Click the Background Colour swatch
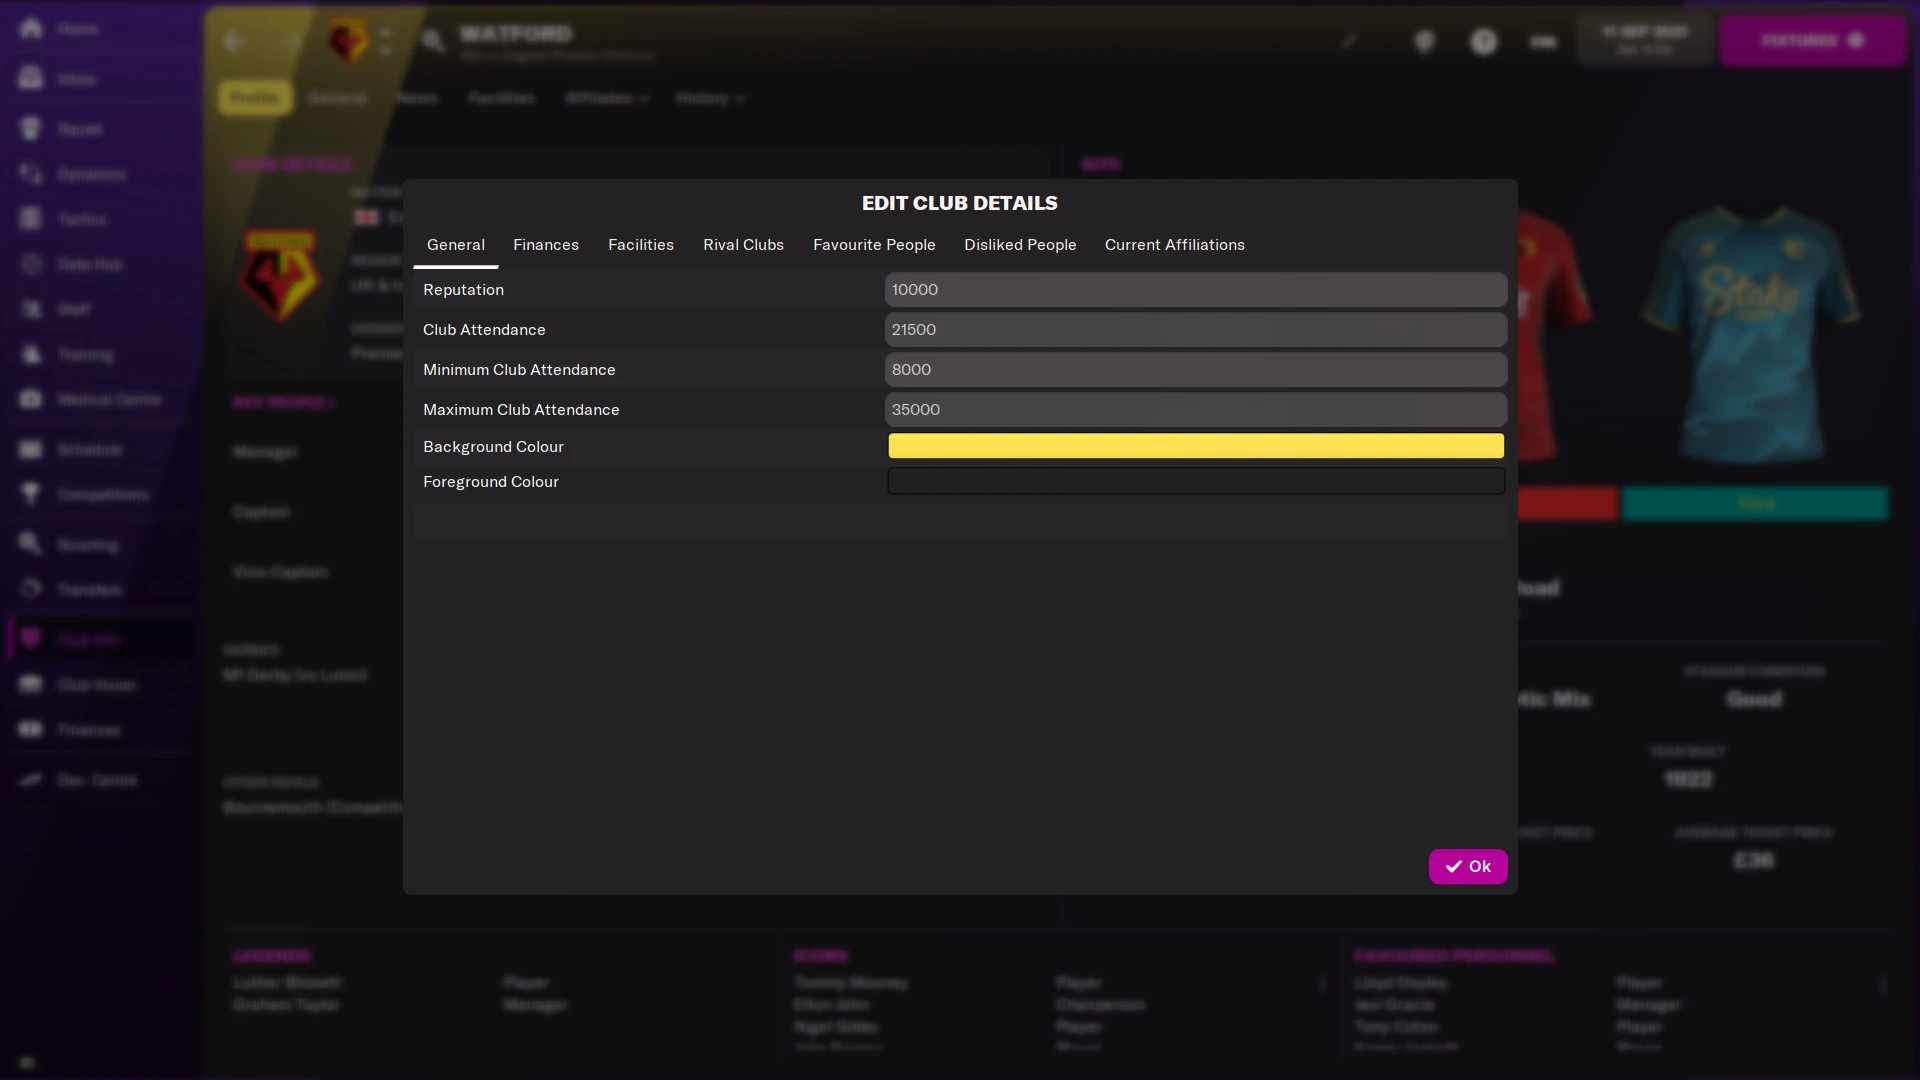 tap(1195, 446)
